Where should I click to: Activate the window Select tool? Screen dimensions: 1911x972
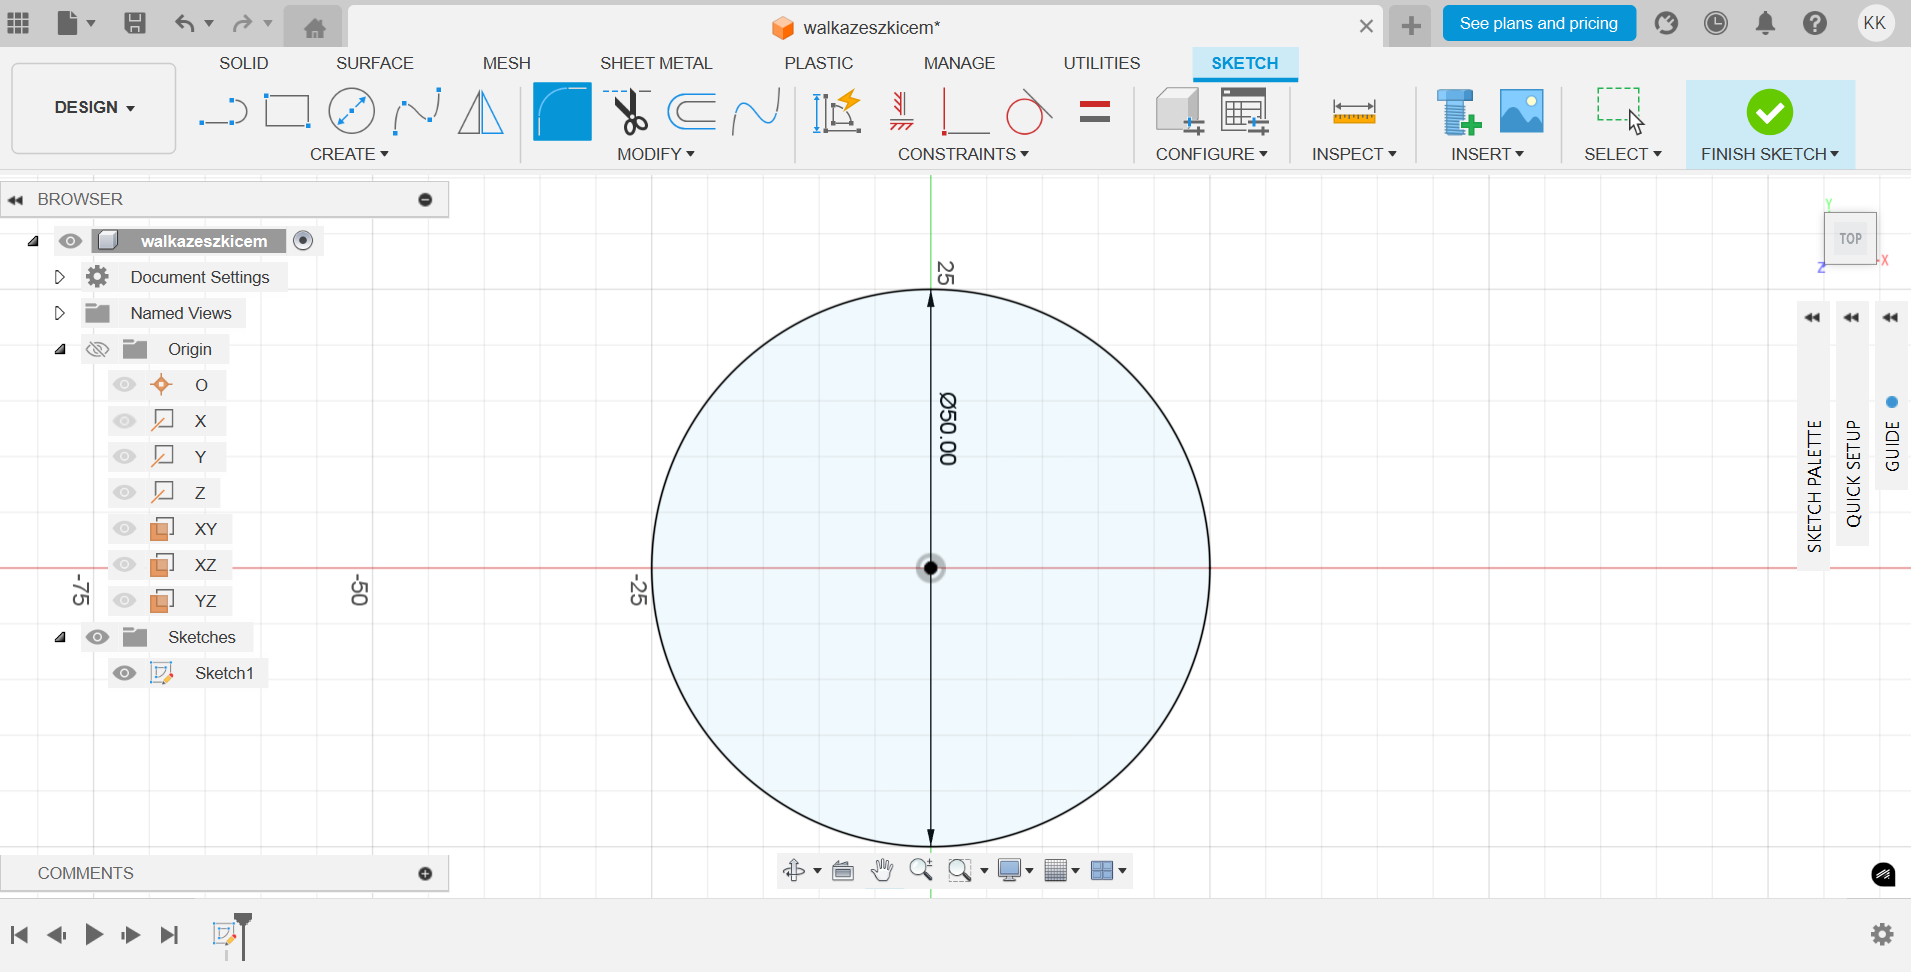[1621, 111]
